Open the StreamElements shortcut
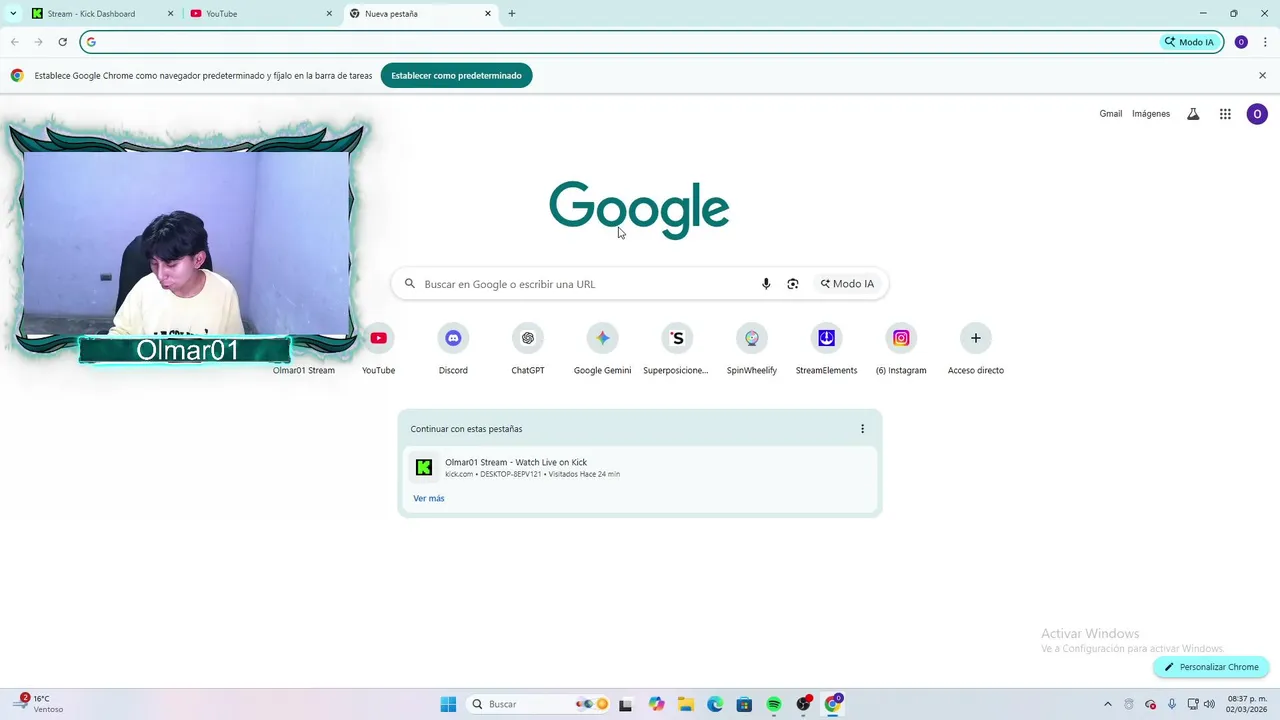Screen dimensions: 1280x720 point(826,349)
